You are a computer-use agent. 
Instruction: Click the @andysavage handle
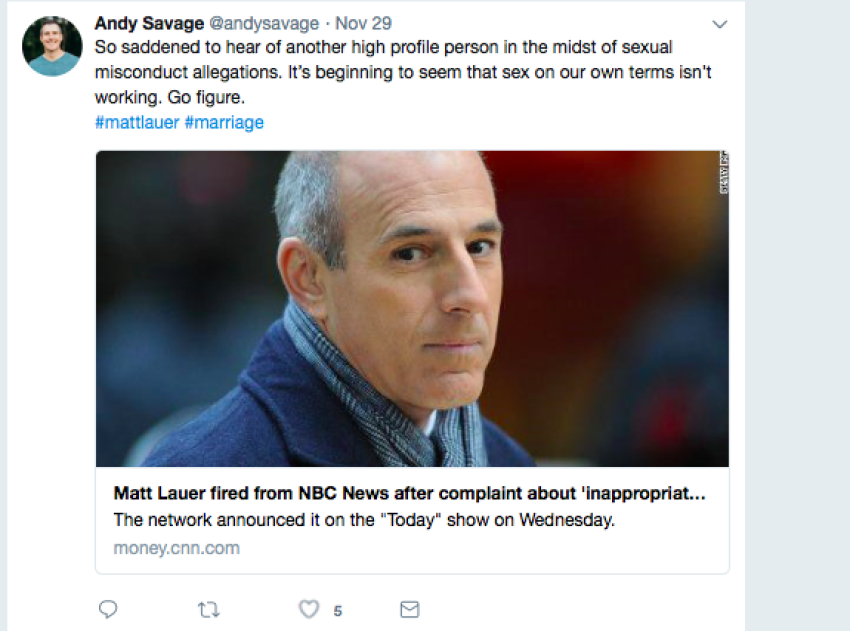pyautogui.click(x=266, y=23)
